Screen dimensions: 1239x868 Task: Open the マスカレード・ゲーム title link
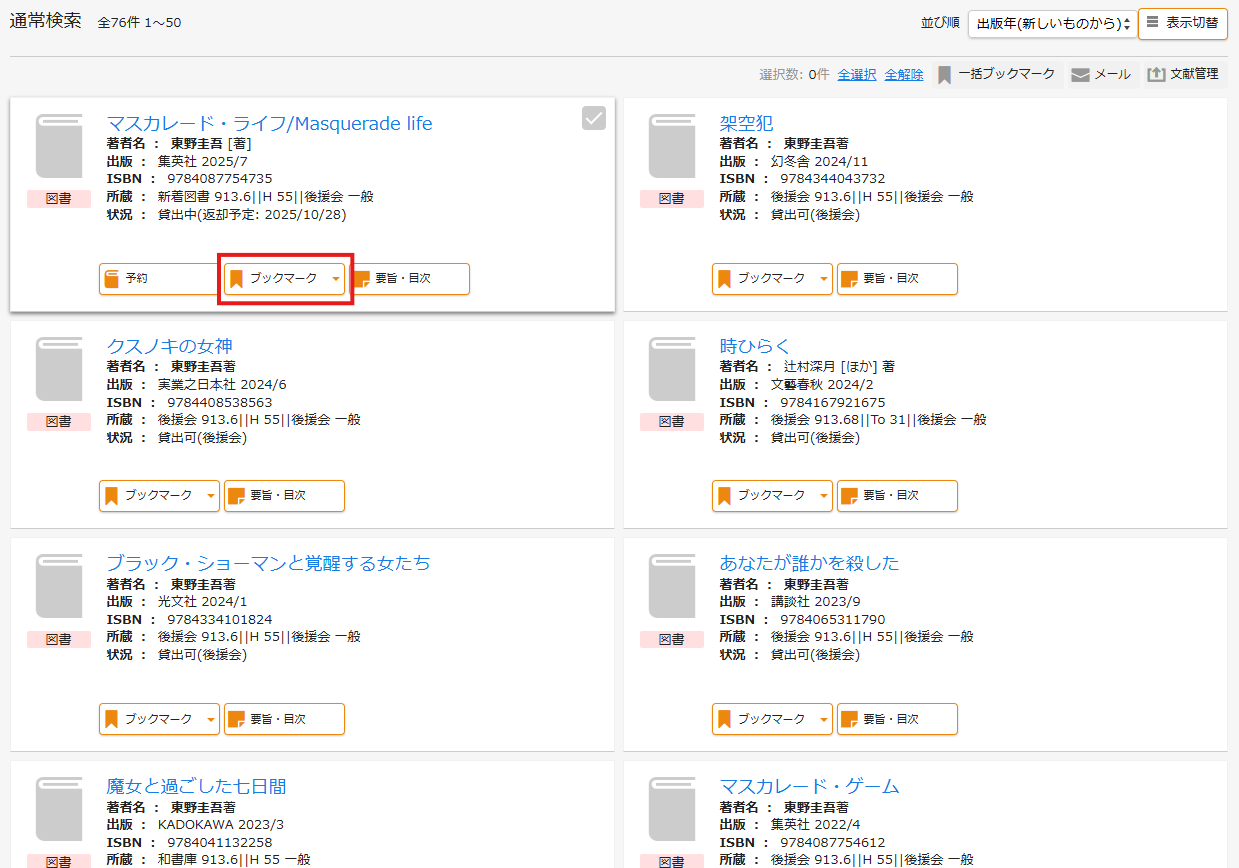pos(809,786)
